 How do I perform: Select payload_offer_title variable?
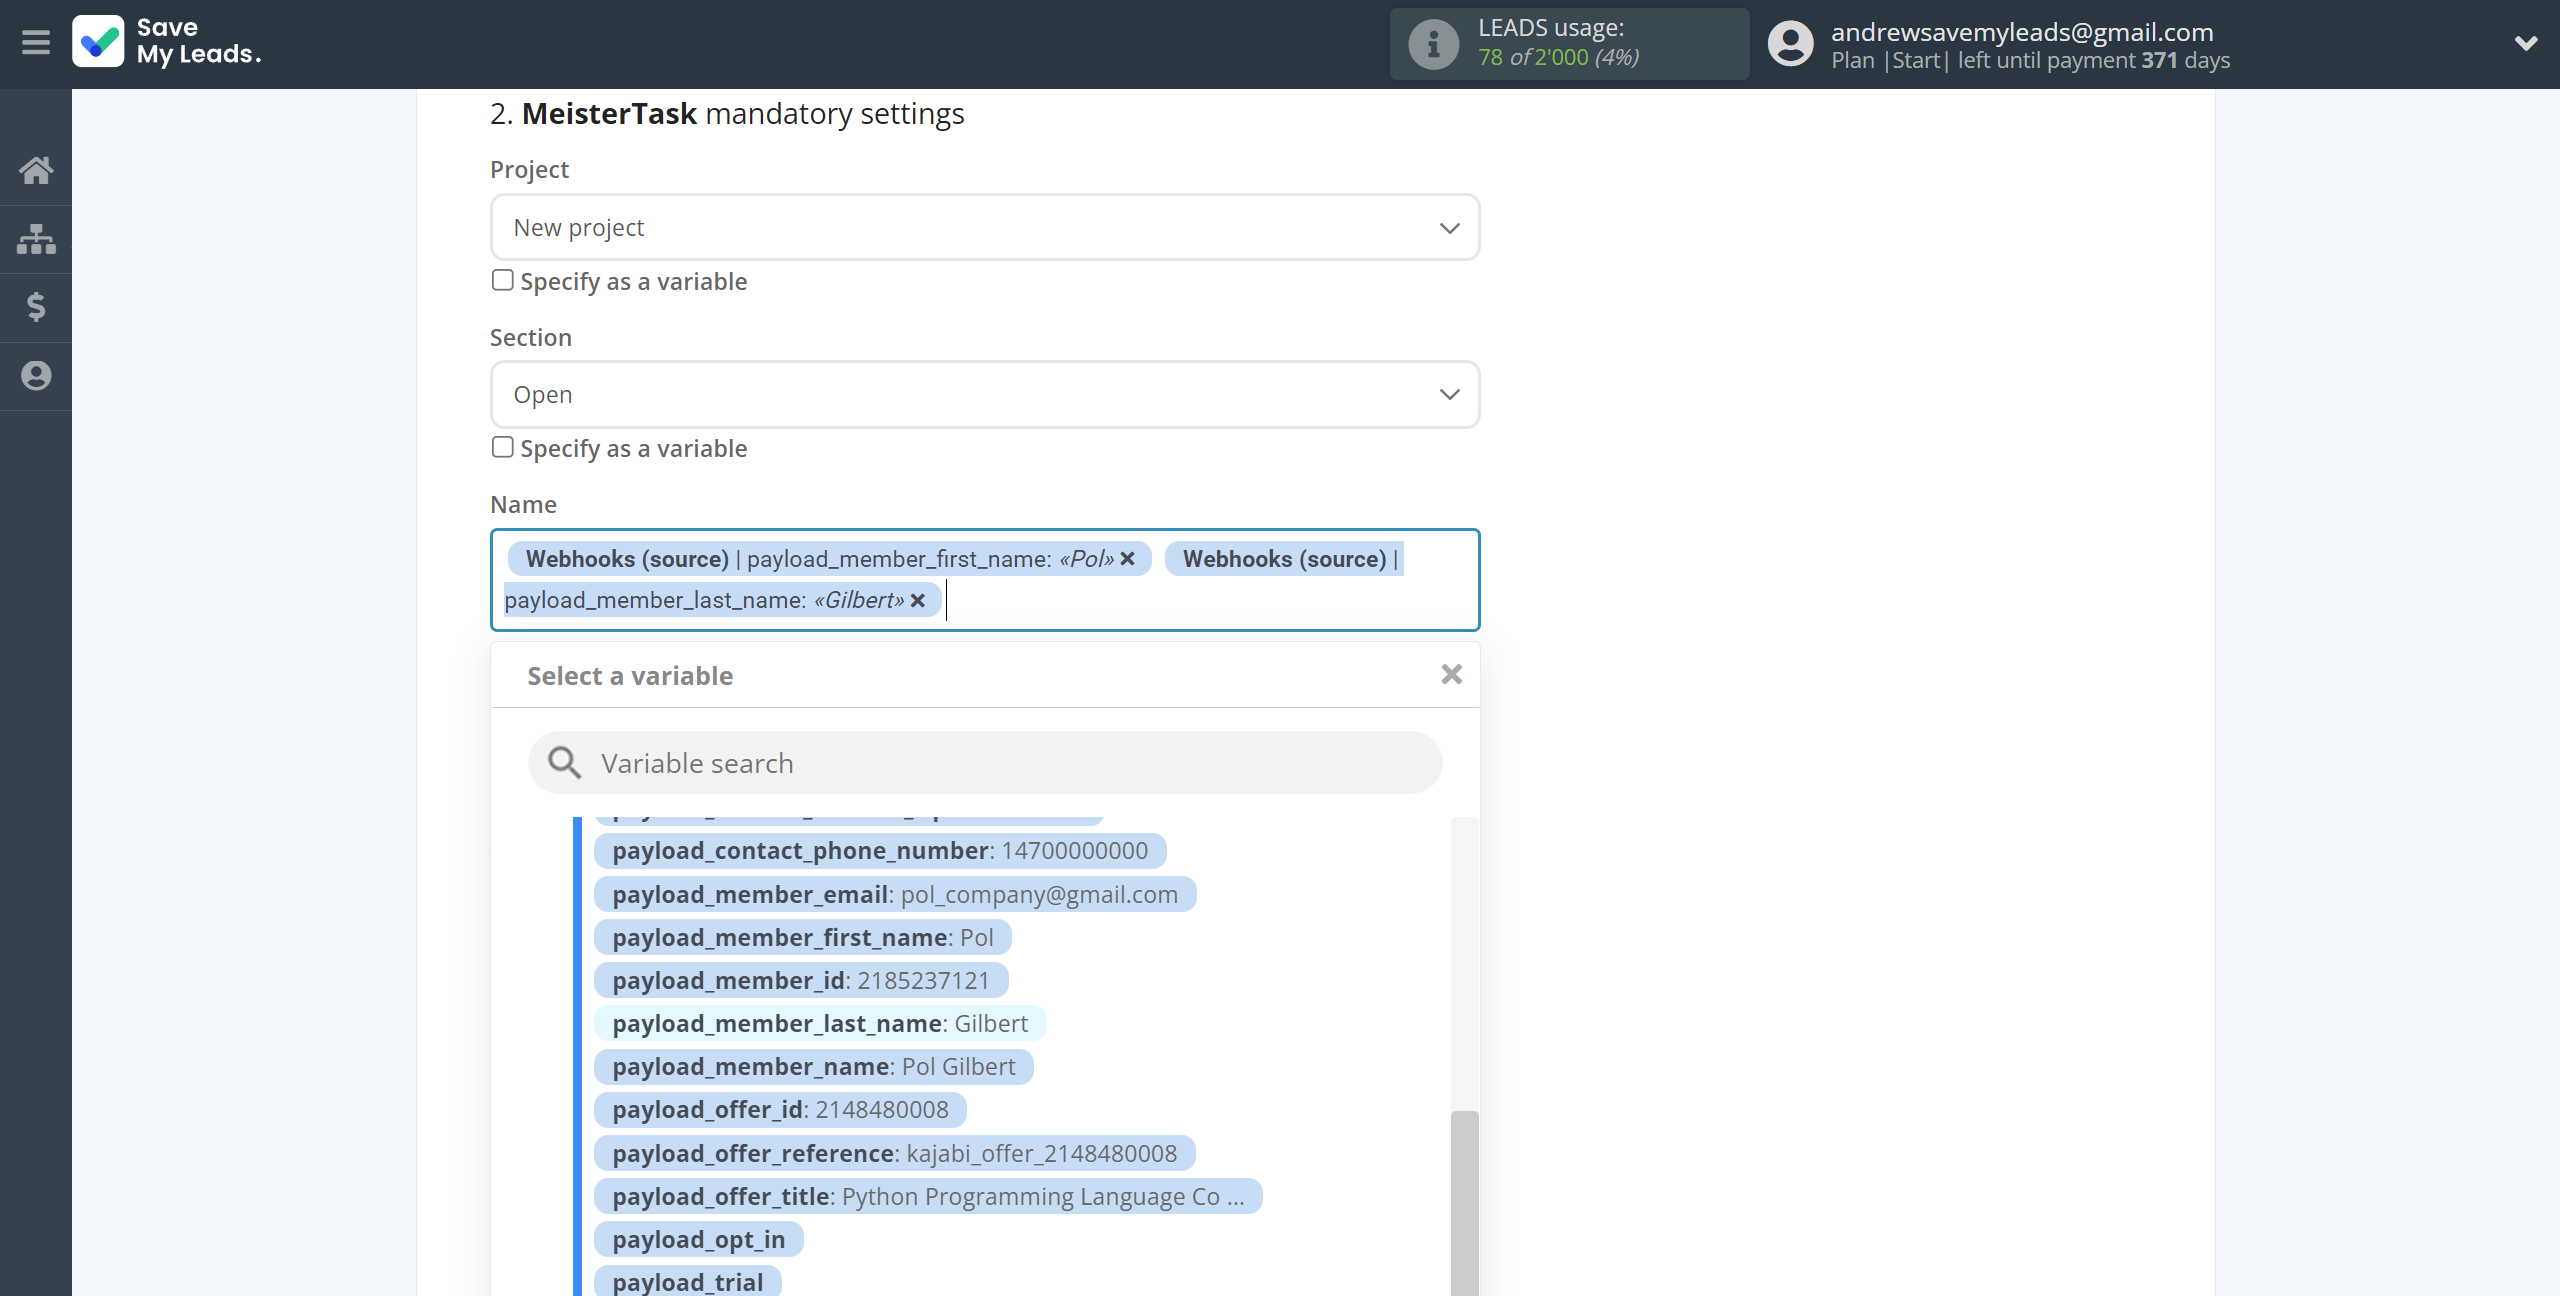pos(928,1196)
